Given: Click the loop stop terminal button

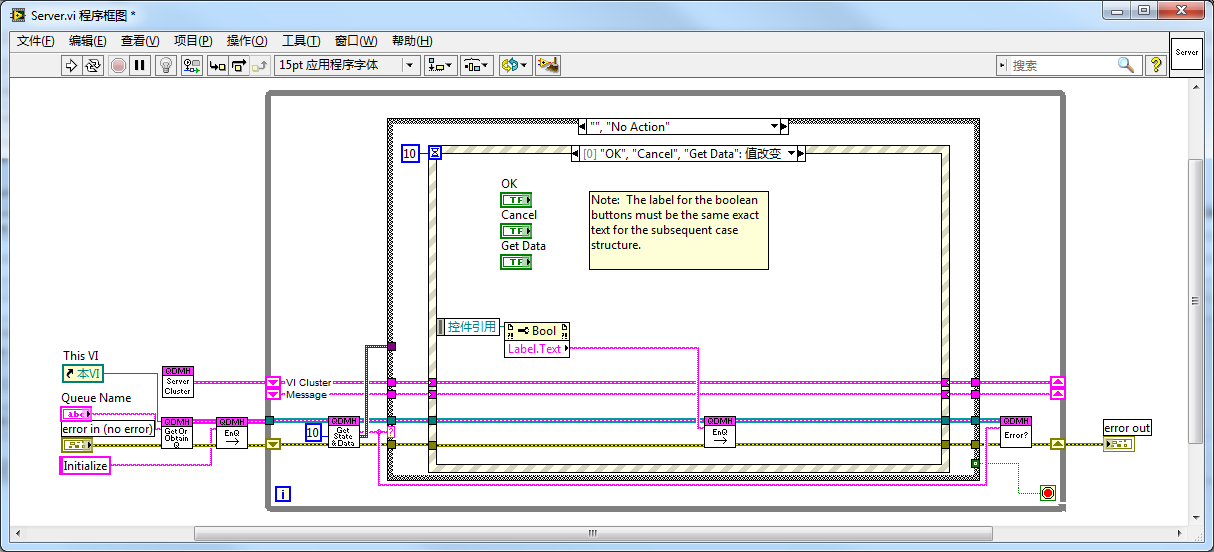Looking at the screenshot, I should tap(1047, 493).
